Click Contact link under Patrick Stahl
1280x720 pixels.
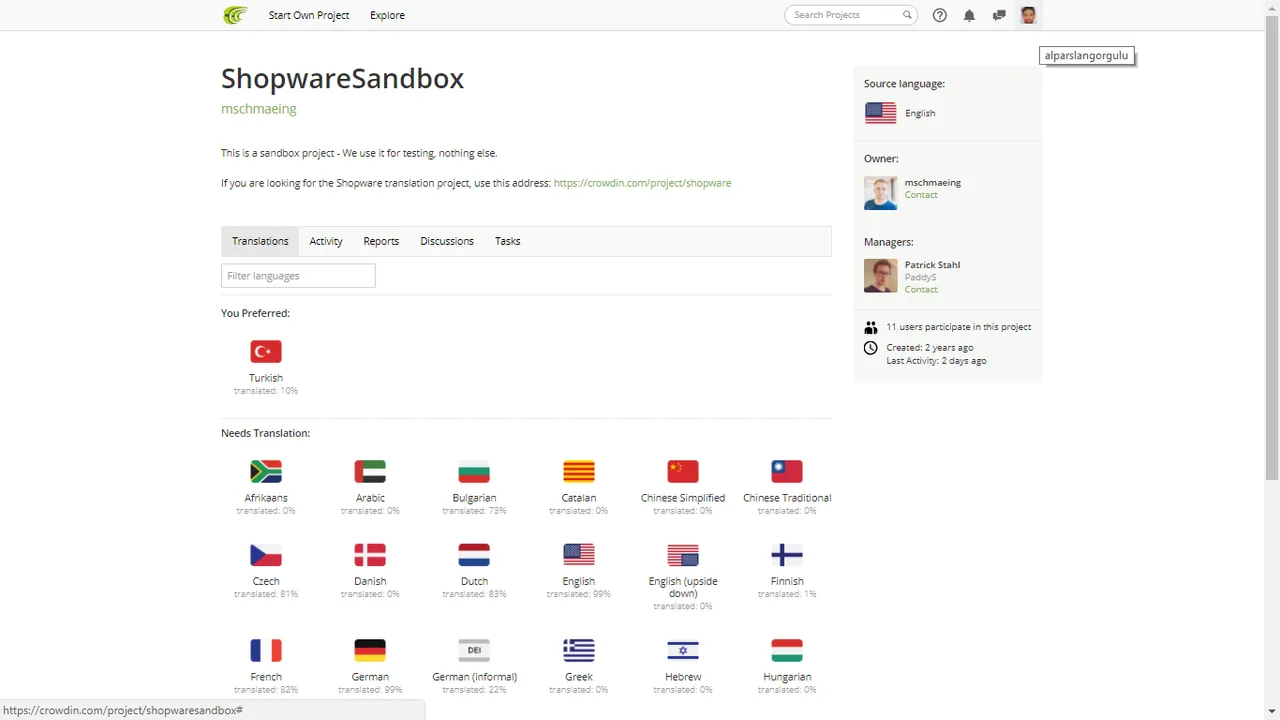click(x=921, y=290)
